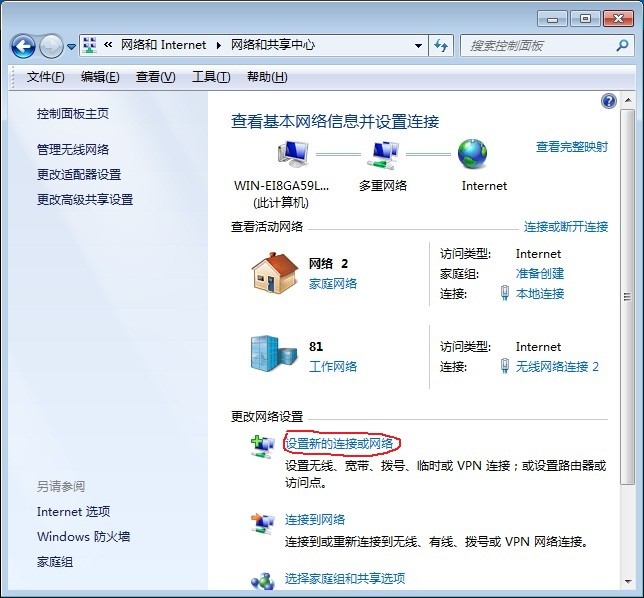Open the 无线网络连接 2 connection link

556,366
